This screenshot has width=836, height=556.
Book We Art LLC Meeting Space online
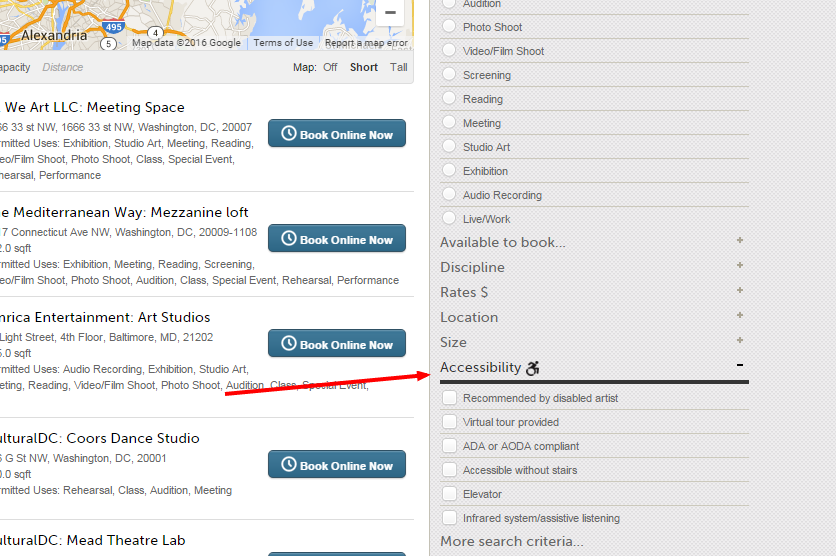coord(337,133)
